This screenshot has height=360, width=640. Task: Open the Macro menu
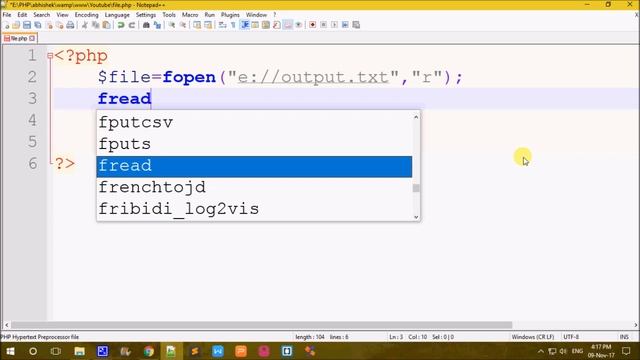click(x=190, y=15)
